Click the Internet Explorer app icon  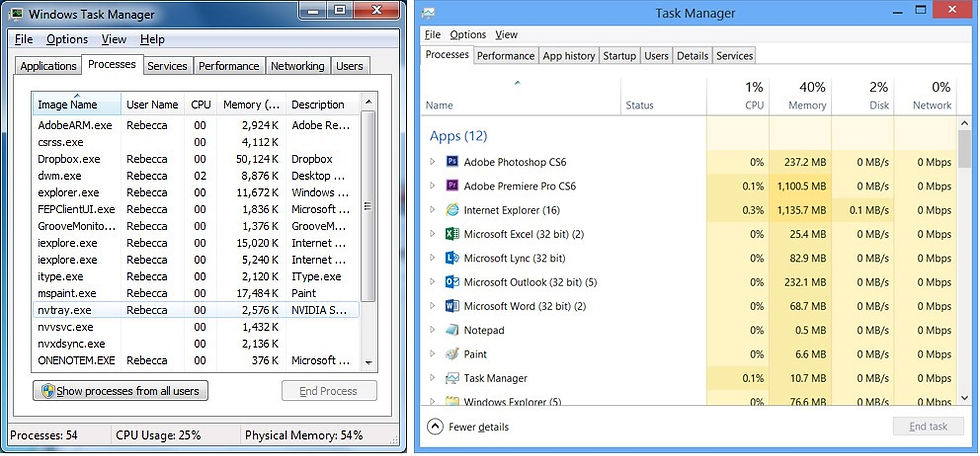click(x=453, y=211)
